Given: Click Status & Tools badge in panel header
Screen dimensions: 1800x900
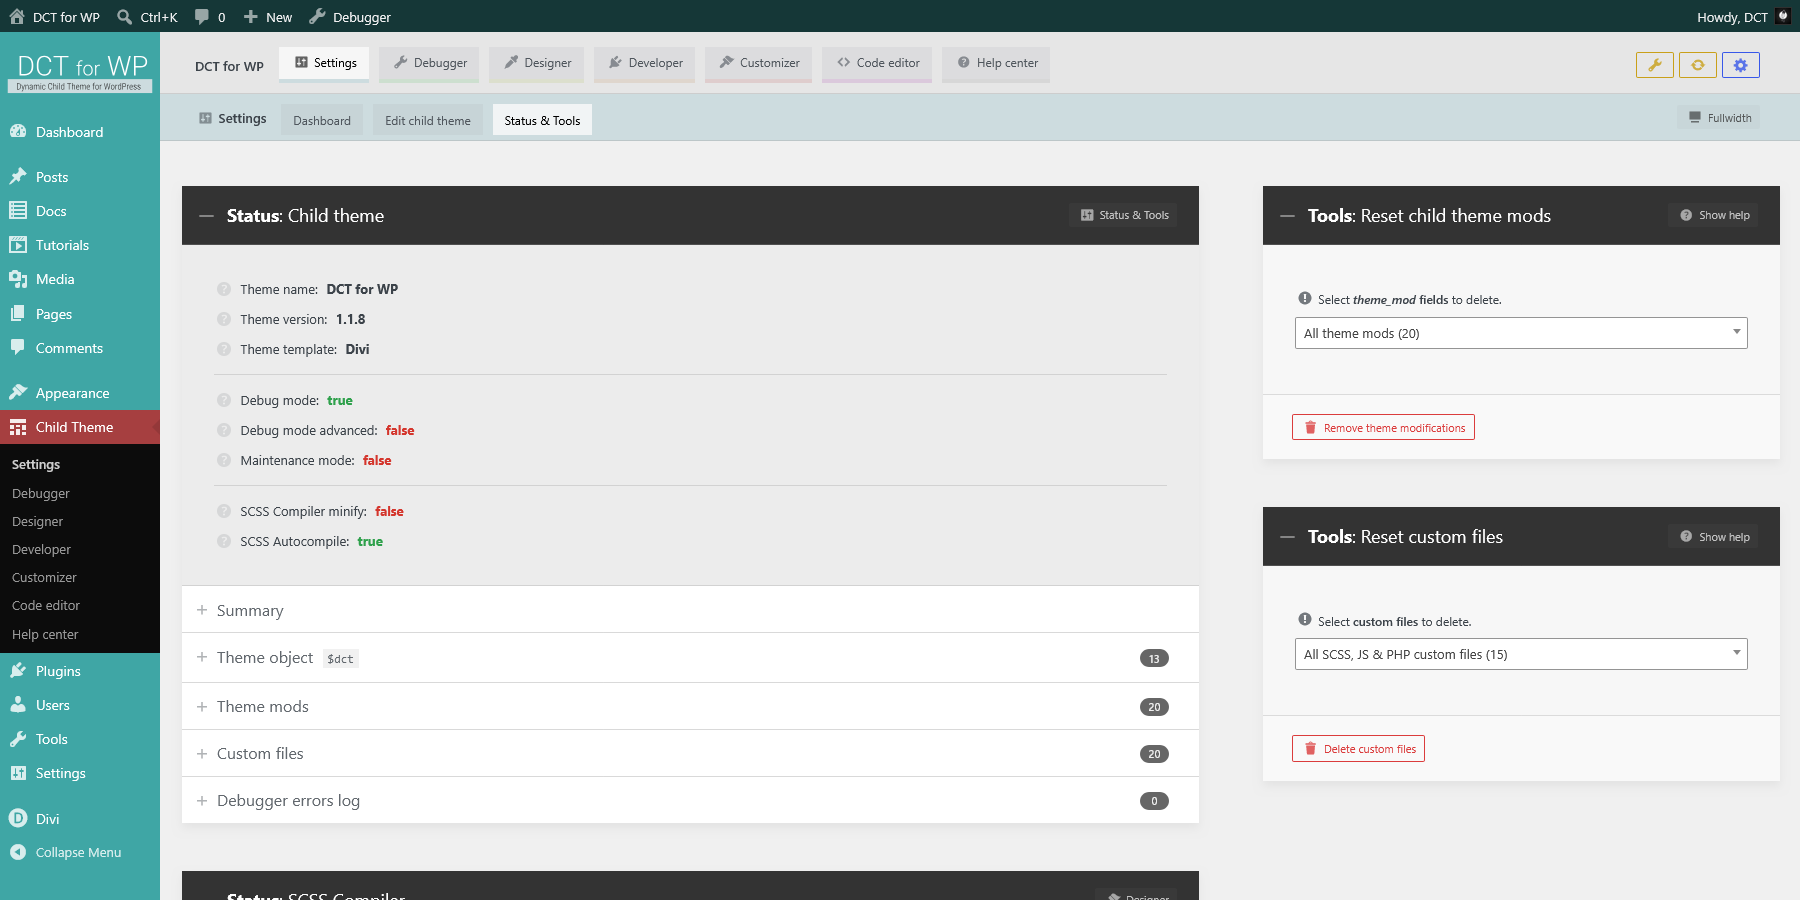Looking at the screenshot, I should 1124,215.
